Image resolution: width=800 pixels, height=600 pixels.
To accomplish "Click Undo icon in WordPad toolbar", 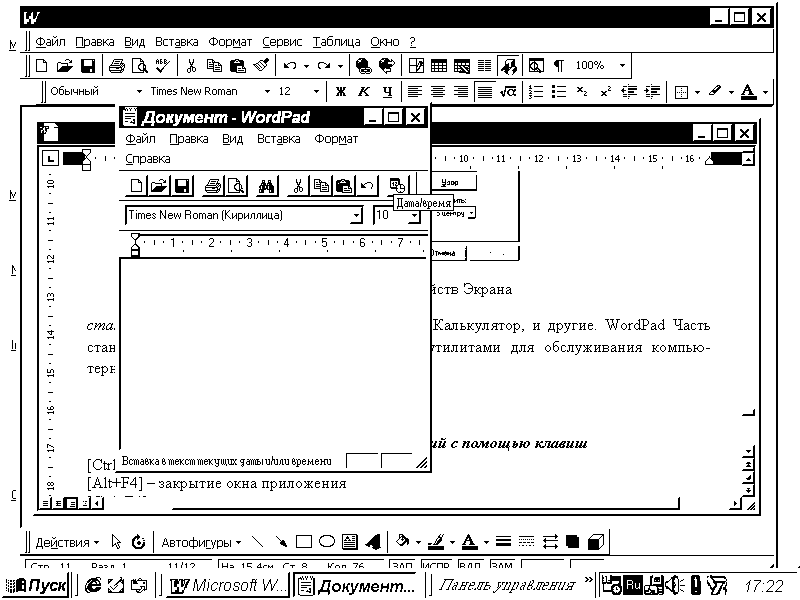I will click(366, 185).
